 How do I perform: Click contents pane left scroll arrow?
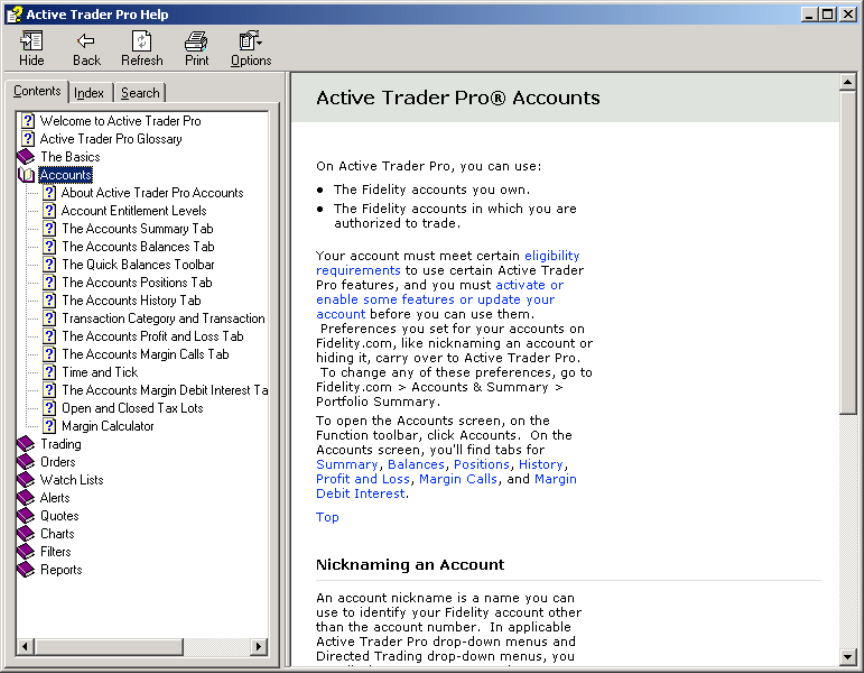pyautogui.click(x=25, y=646)
